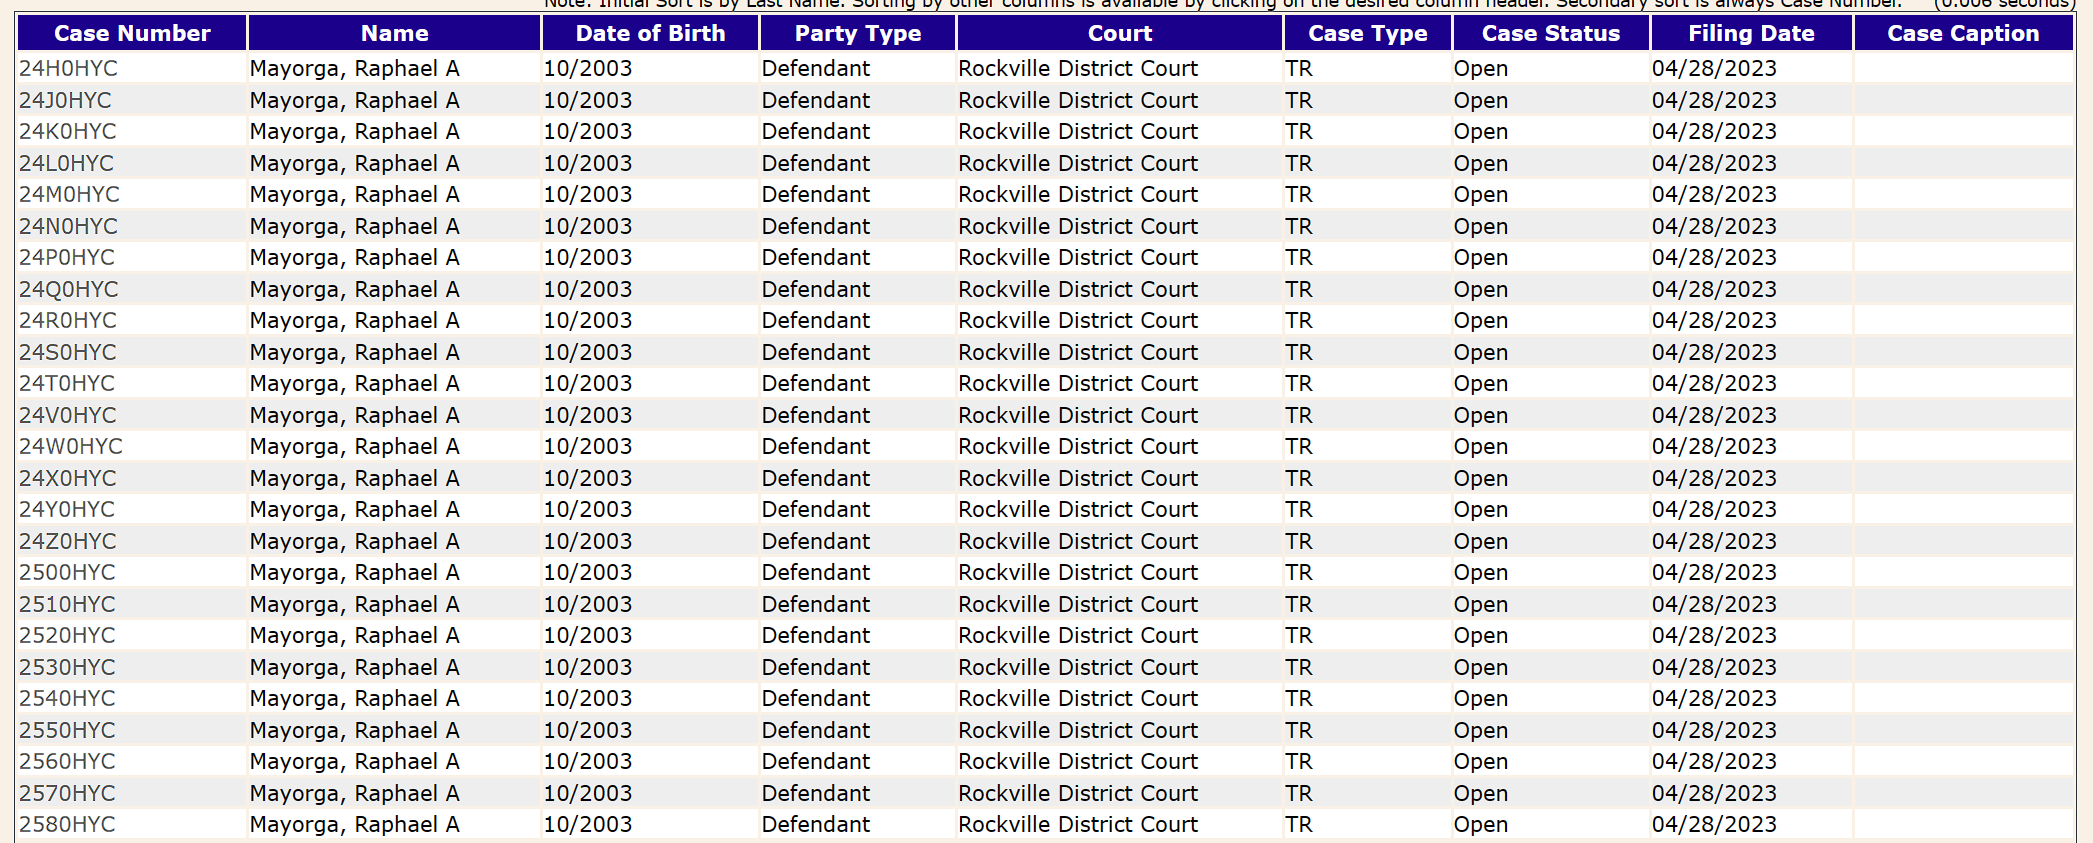2093x843 pixels.
Task: Click the Case Caption column header
Action: (1962, 33)
